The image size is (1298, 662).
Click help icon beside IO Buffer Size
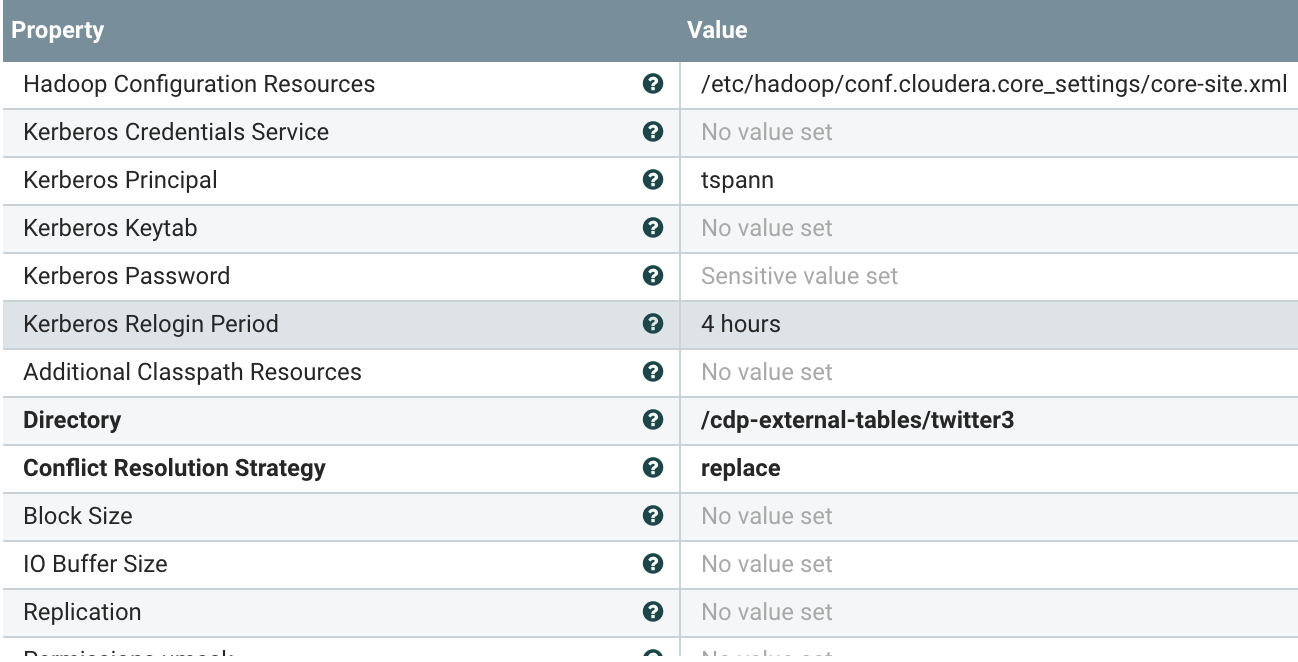pyautogui.click(x=653, y=564)
